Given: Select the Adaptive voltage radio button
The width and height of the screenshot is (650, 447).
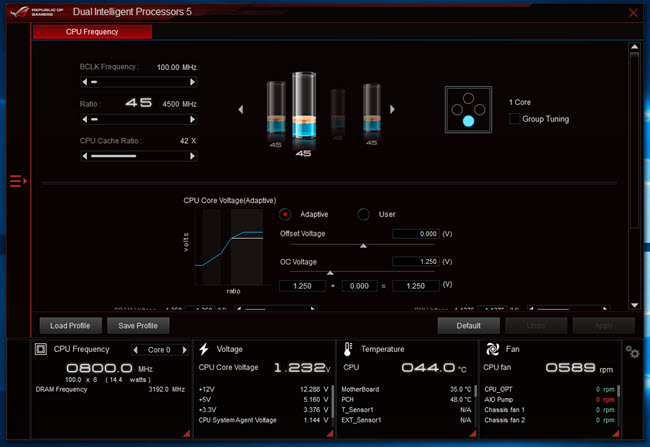Looking at the screenshot, I should pyautogui.click(x=285, y=214).
